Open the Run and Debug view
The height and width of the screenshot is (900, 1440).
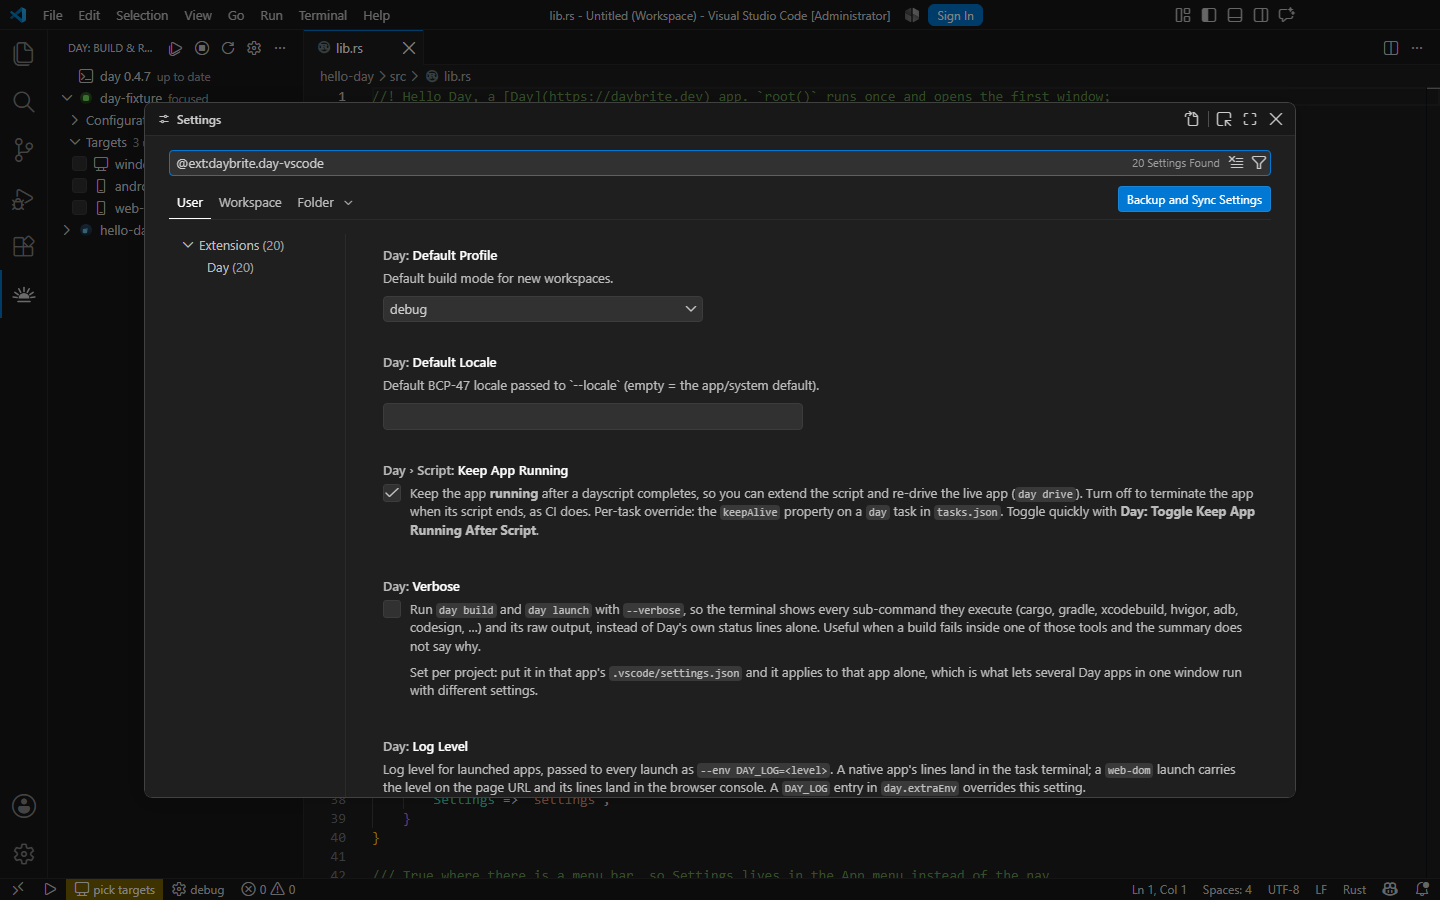(x=23, y=199)
